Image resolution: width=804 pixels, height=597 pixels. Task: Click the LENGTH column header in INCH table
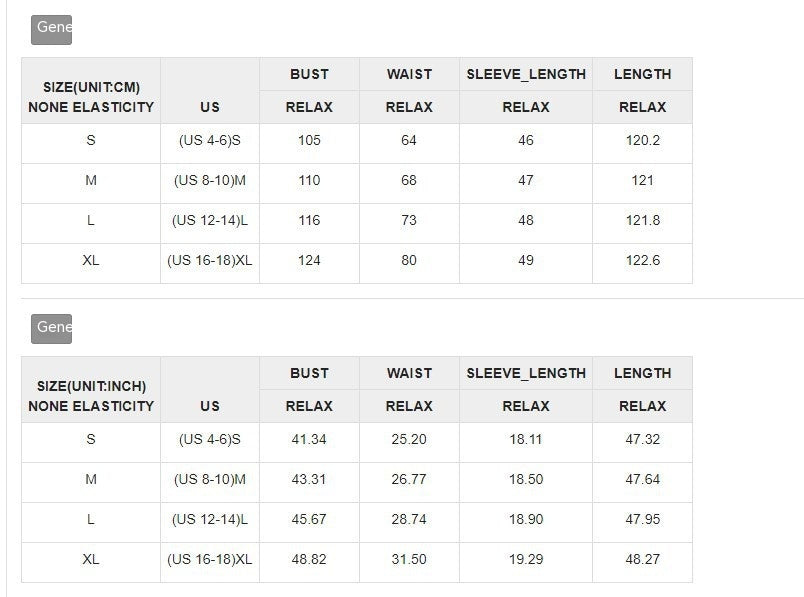(x=642, y=373)
